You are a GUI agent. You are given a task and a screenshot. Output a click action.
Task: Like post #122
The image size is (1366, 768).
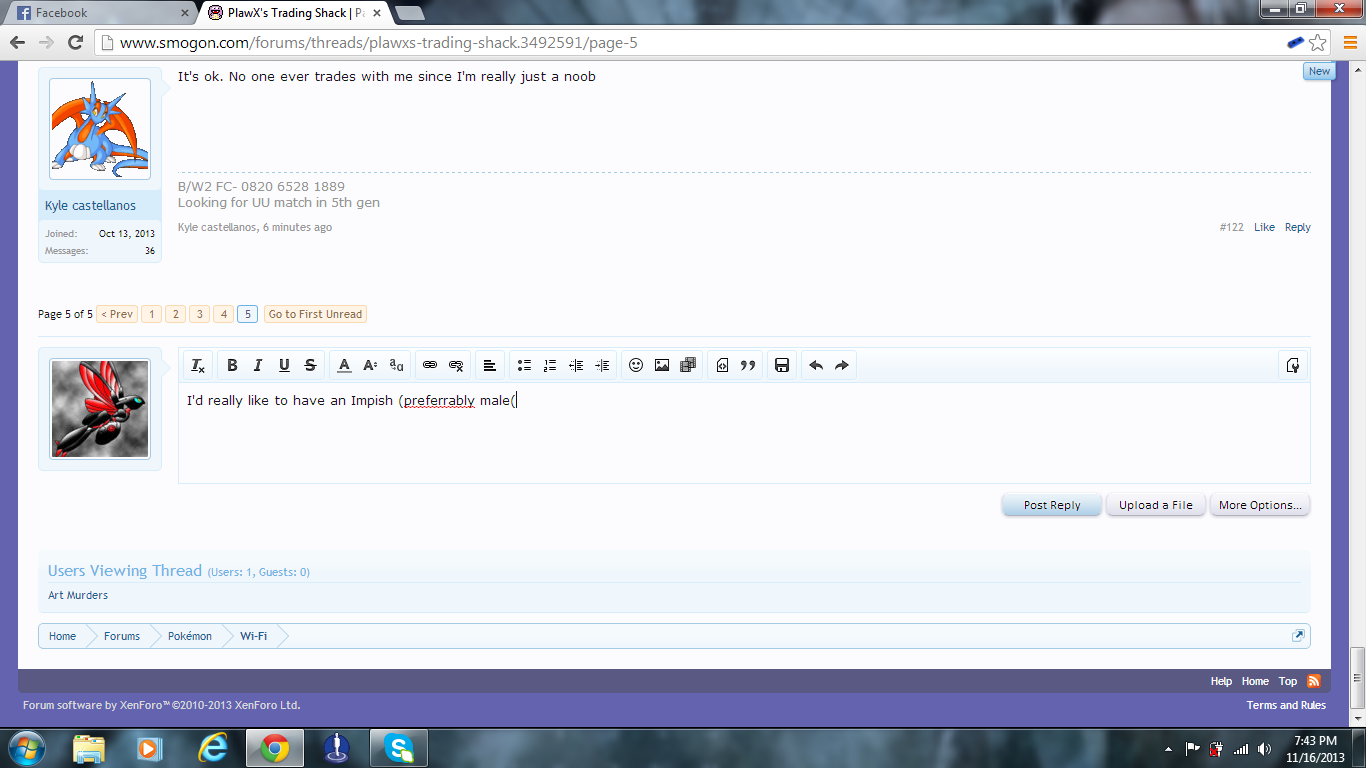click(1264, 227)
